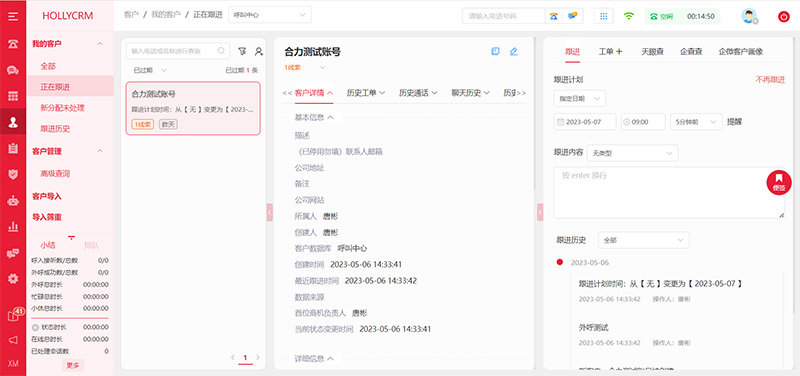Collapse the 我的客户 sidebar section
The height and width of the screenshot is (376, 800).
click(x=100, y=44)
